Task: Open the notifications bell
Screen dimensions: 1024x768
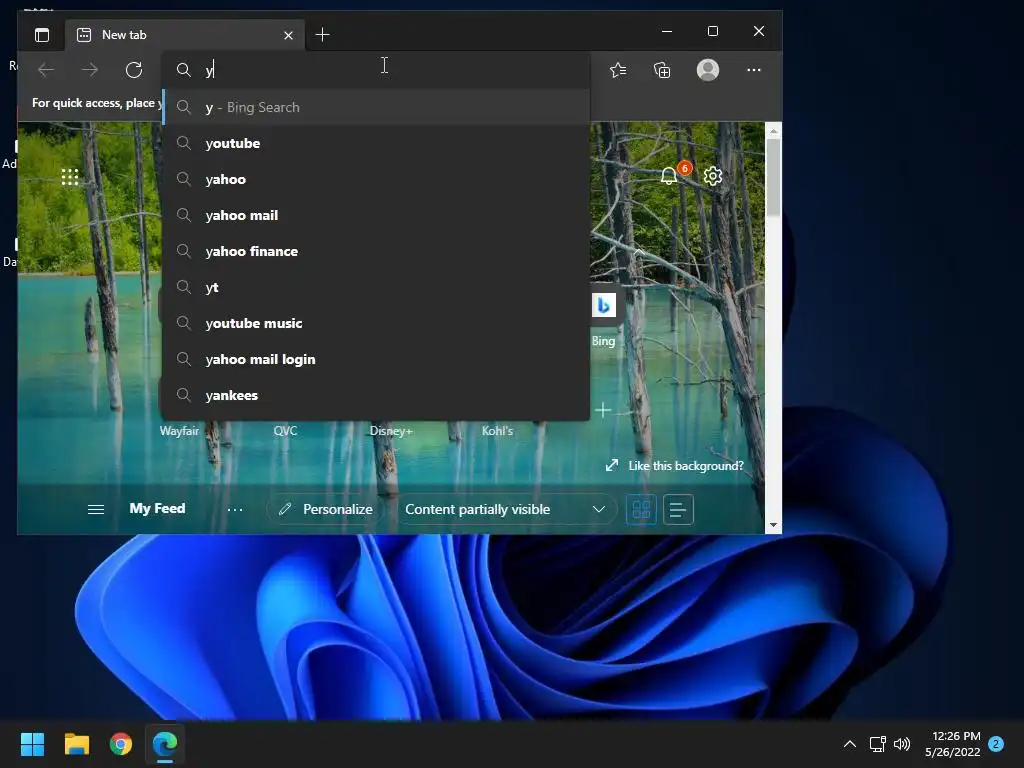Action: pyautogui.click(x=669, y=176)
